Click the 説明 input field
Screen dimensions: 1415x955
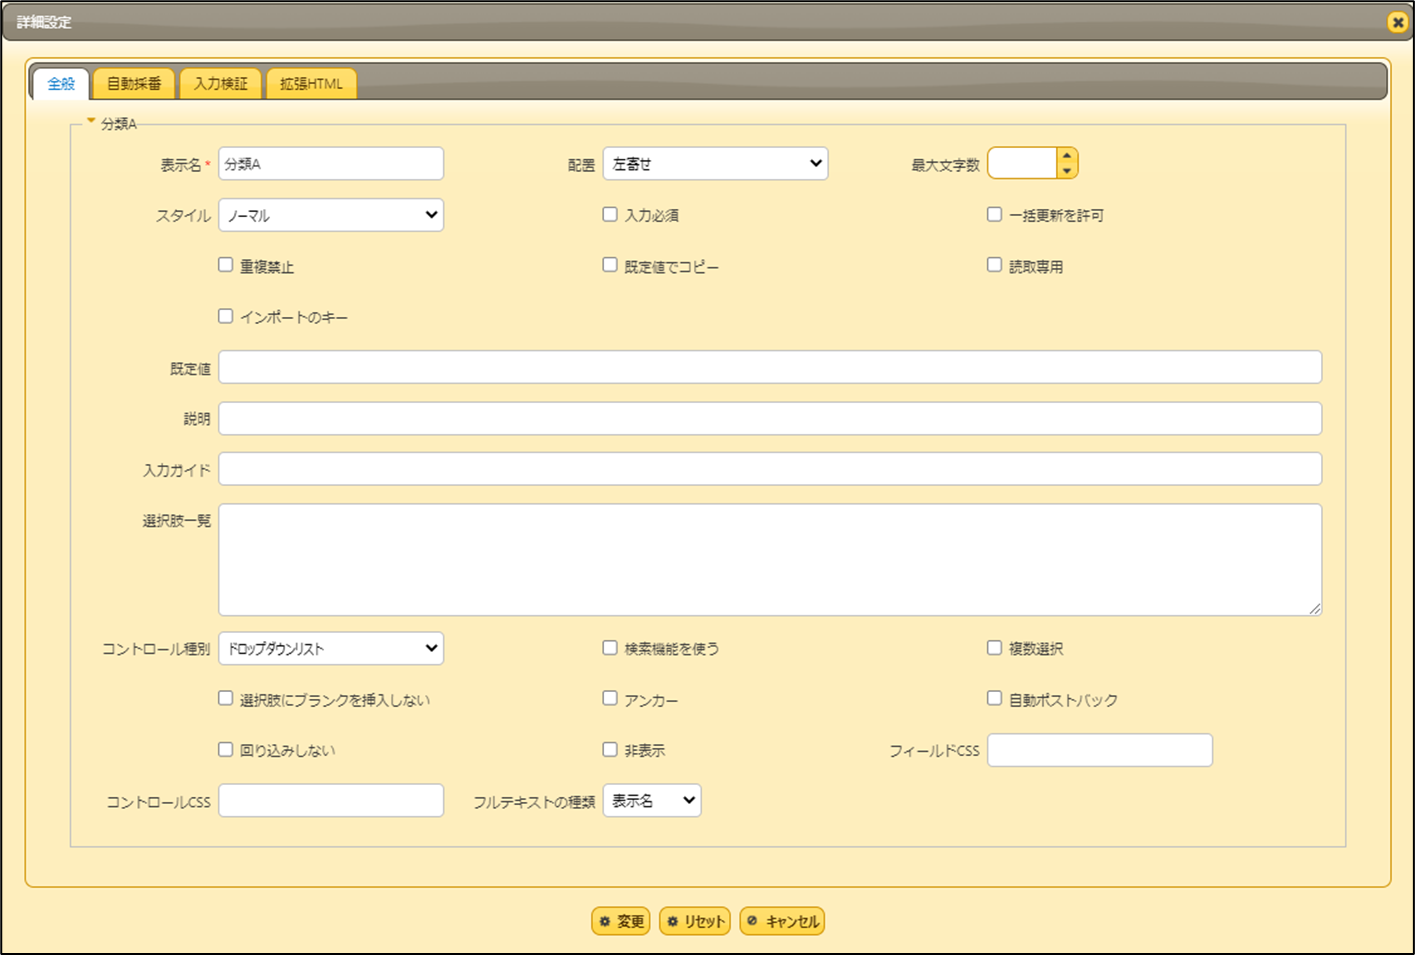coord(770,418)
